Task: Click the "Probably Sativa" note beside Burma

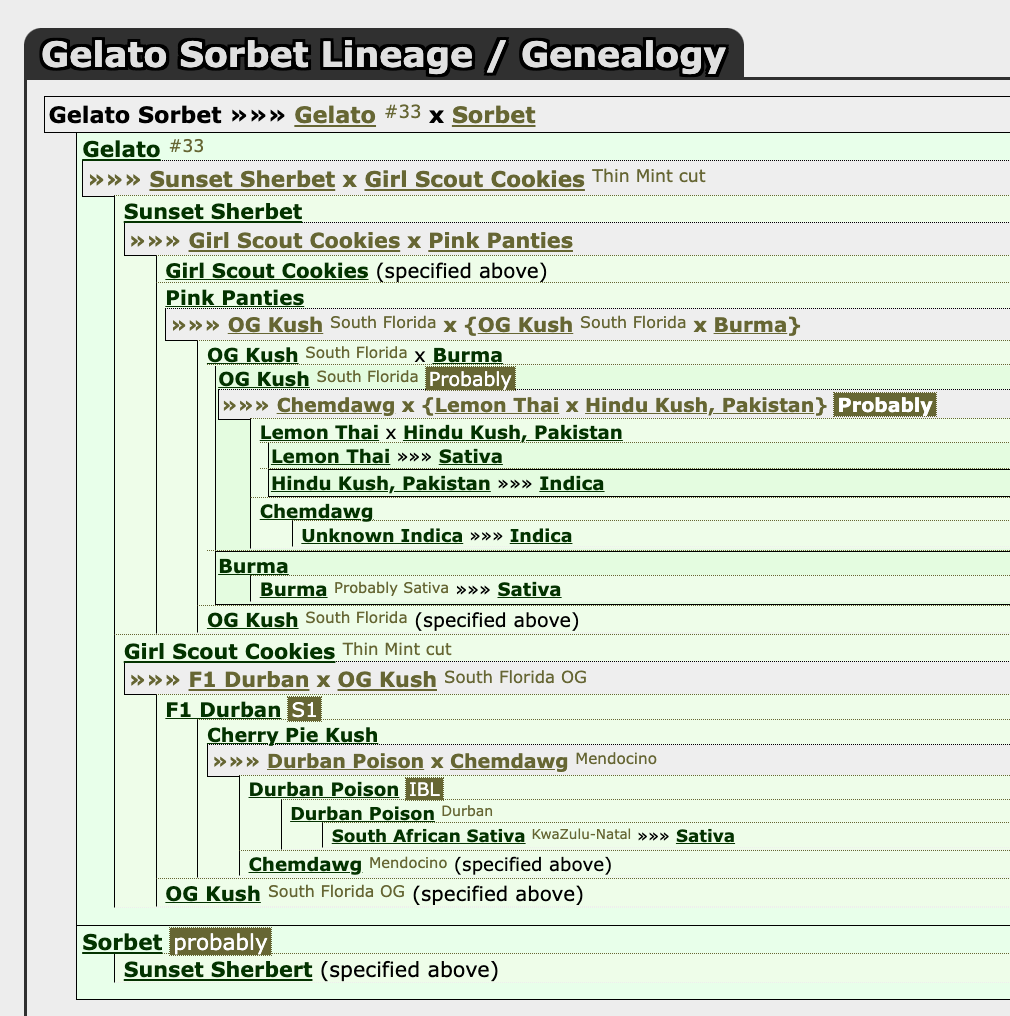Action: point(391,588)
